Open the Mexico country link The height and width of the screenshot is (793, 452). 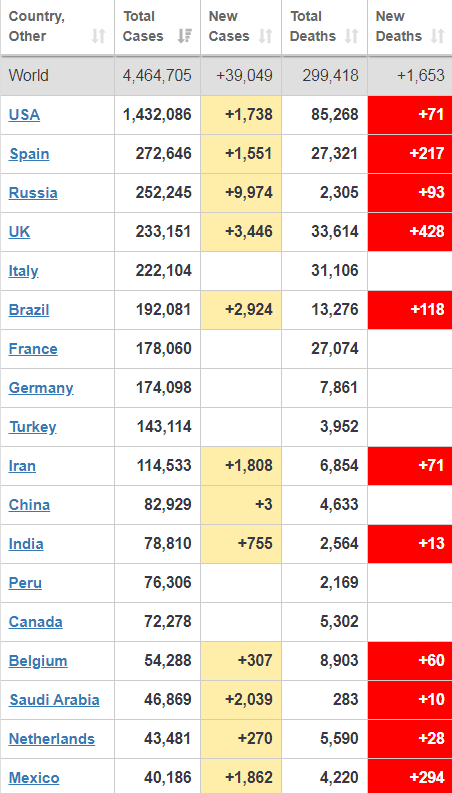click(34, 778)
